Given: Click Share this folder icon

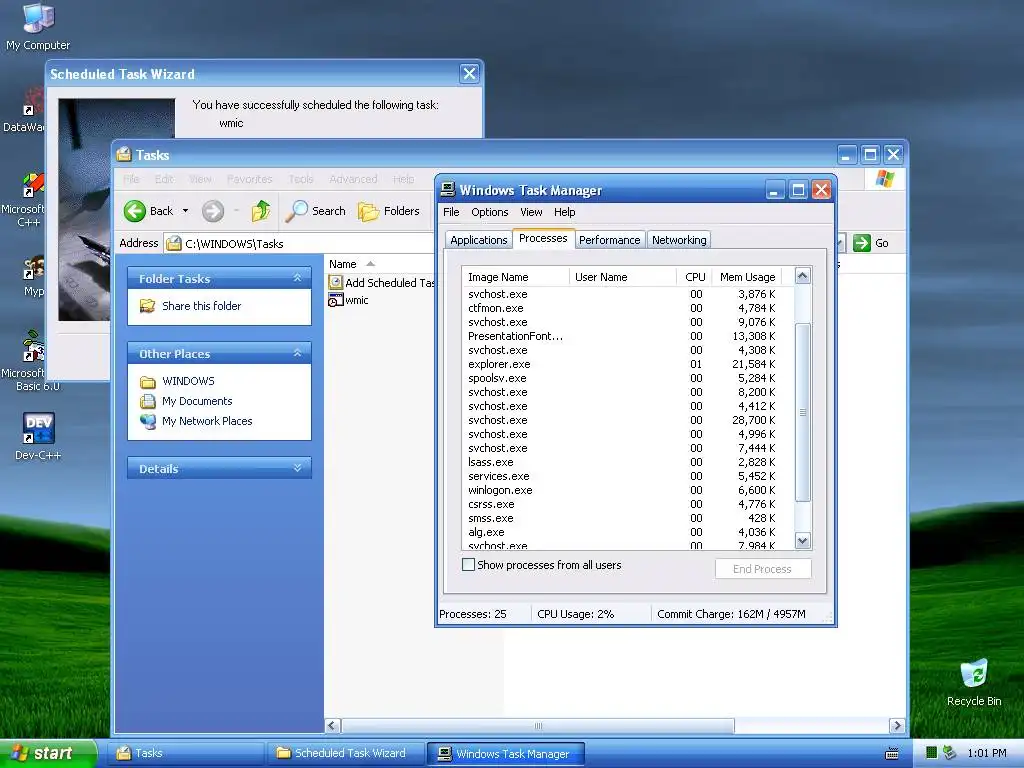Looking at the screenshot, I should pos(148,306).
